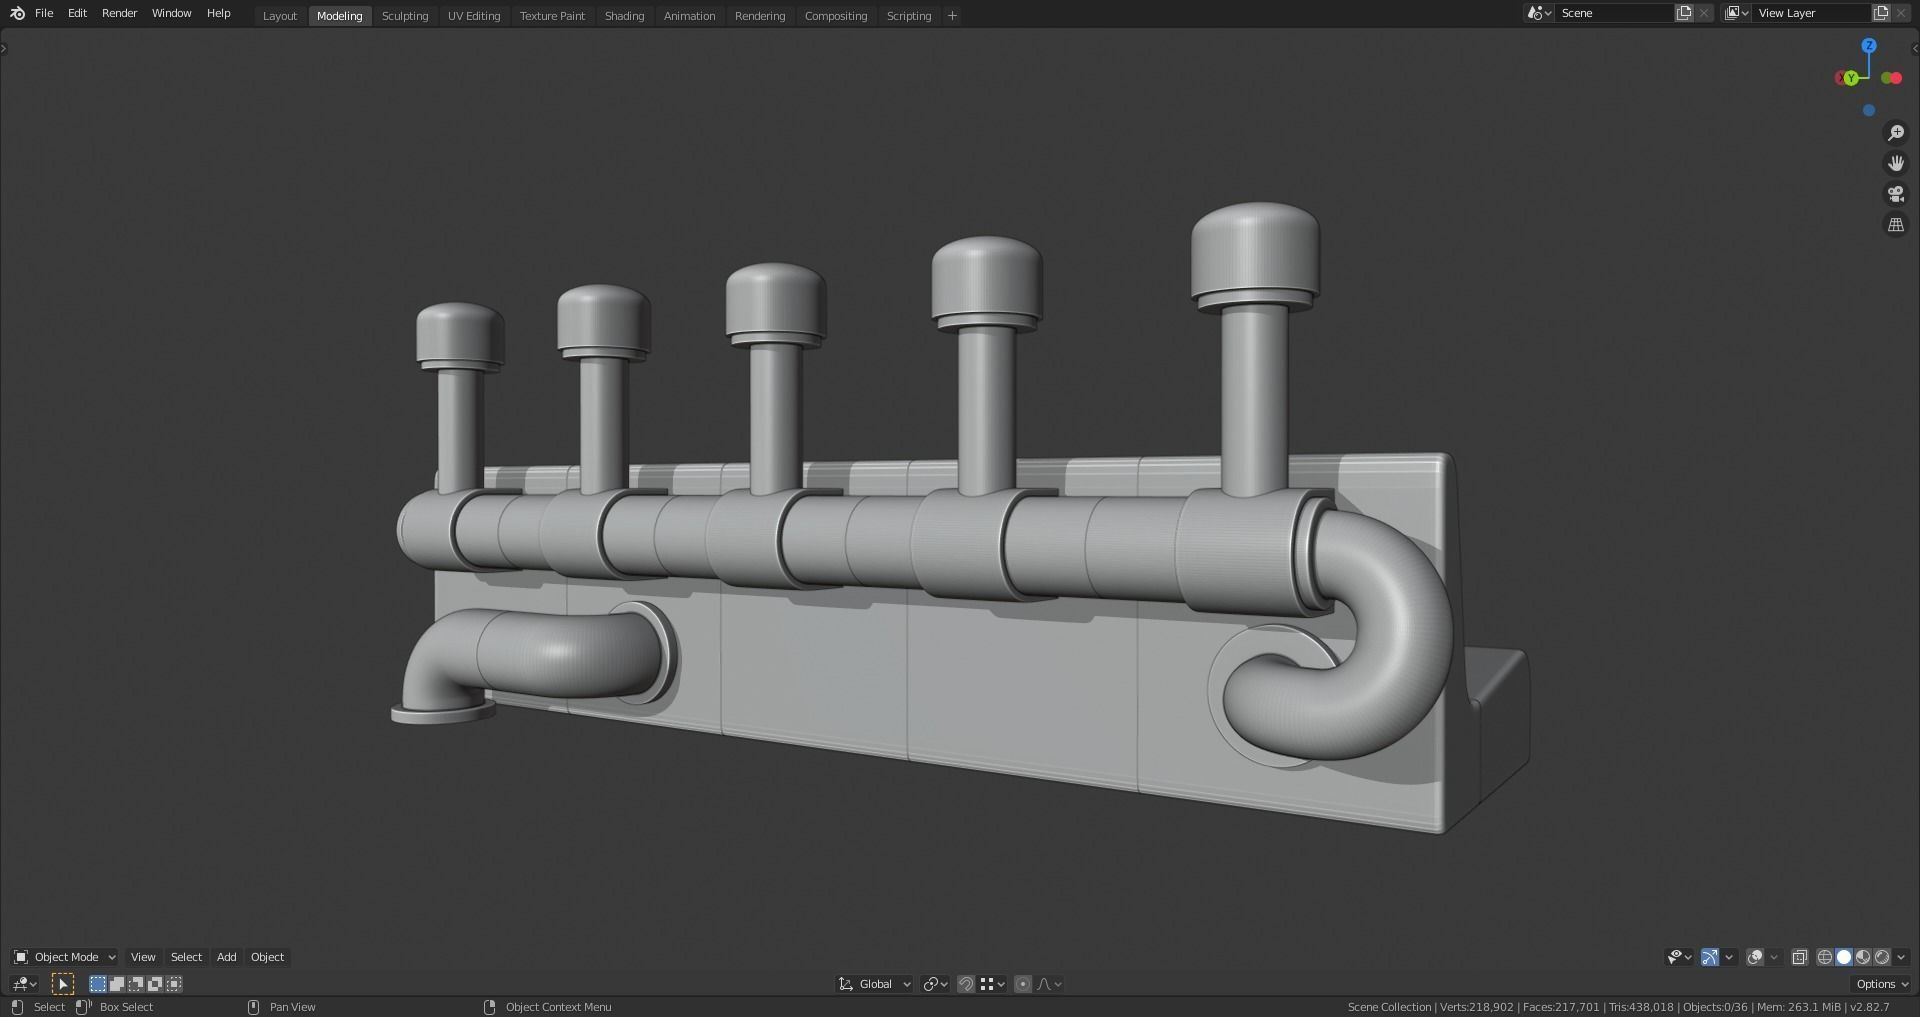Open the Options dropdown

1882,984
